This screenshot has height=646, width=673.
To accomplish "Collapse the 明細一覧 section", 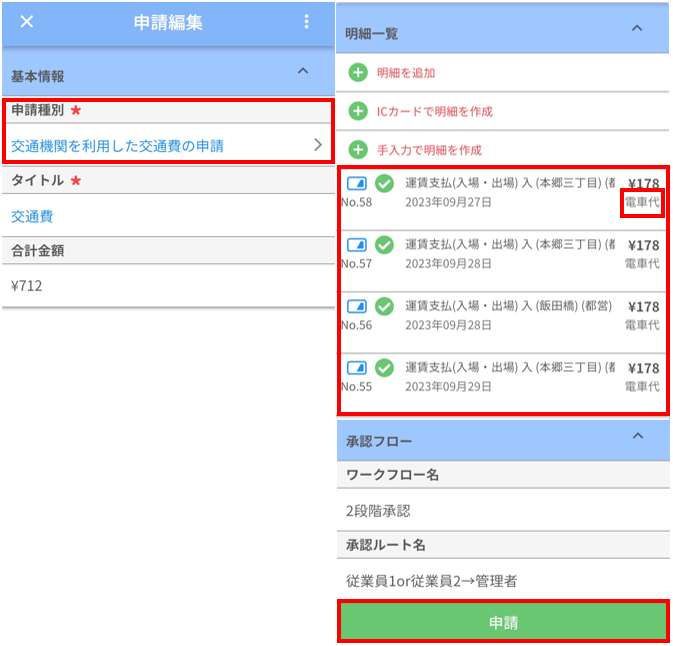I will pos(637,29).
